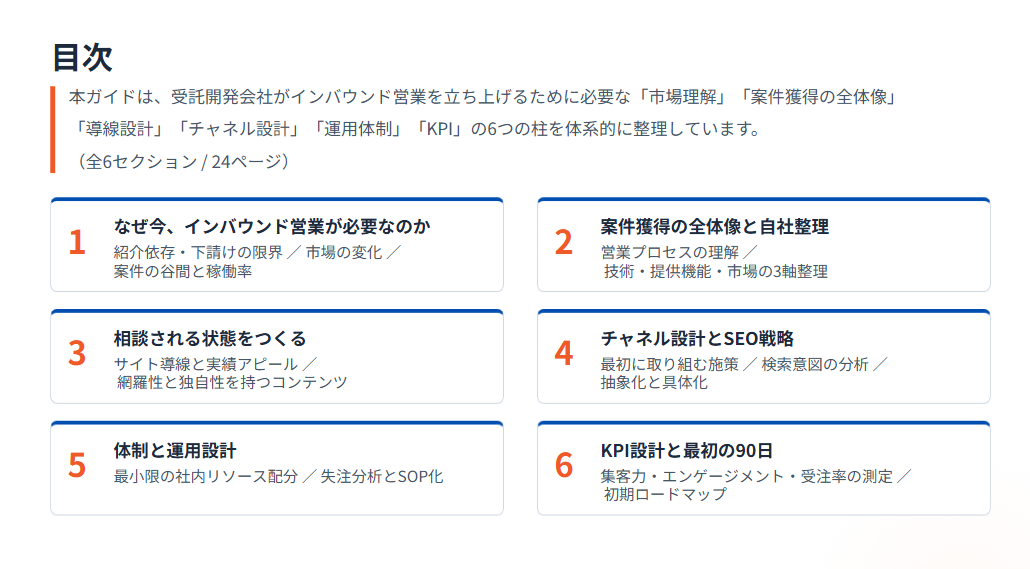Click the orange number 2 badge
Screen dimensions: 1030x569
coord(564,243)
